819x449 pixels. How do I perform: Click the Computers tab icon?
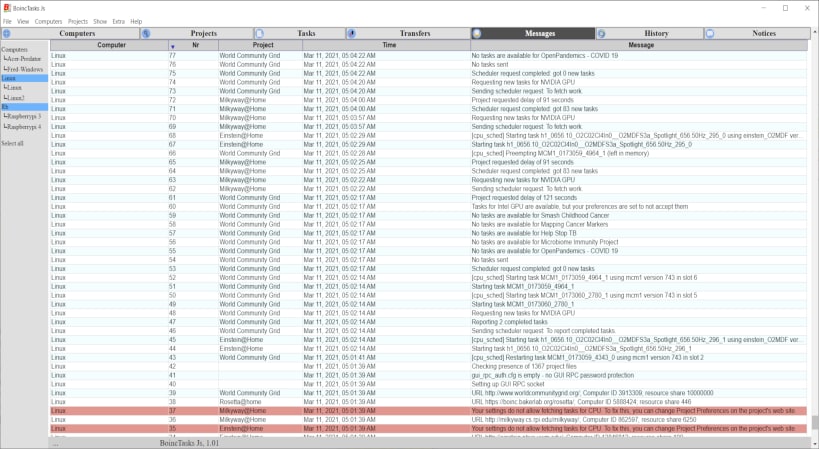pyautogui.click(x=7, y=33)
